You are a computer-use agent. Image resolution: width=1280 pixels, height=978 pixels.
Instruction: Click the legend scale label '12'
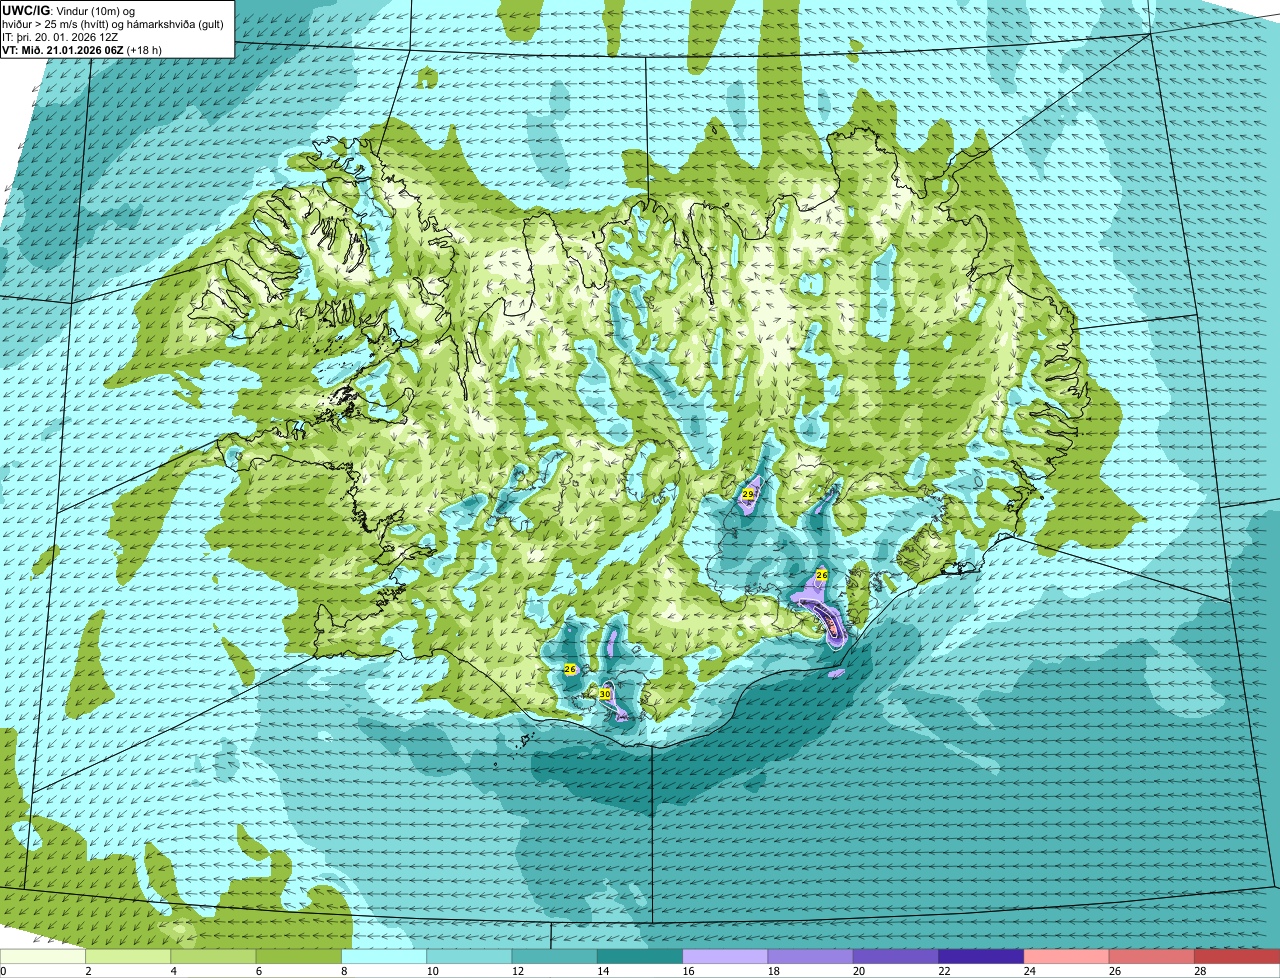point(517,971)
